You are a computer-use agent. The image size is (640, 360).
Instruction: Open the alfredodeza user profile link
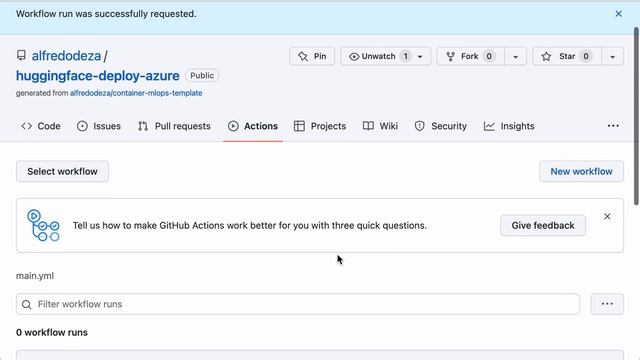(66, 56)
